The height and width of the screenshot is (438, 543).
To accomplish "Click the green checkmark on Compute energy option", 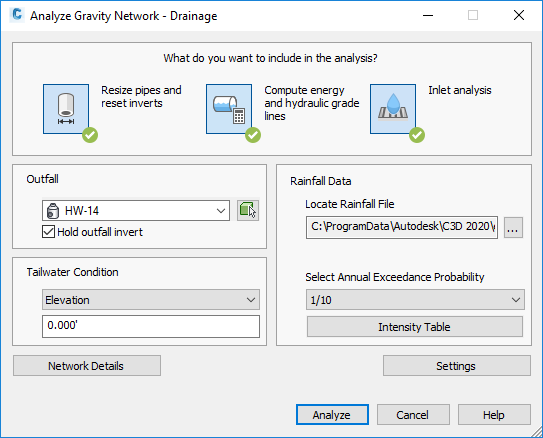I will click(x=253, y=135).
